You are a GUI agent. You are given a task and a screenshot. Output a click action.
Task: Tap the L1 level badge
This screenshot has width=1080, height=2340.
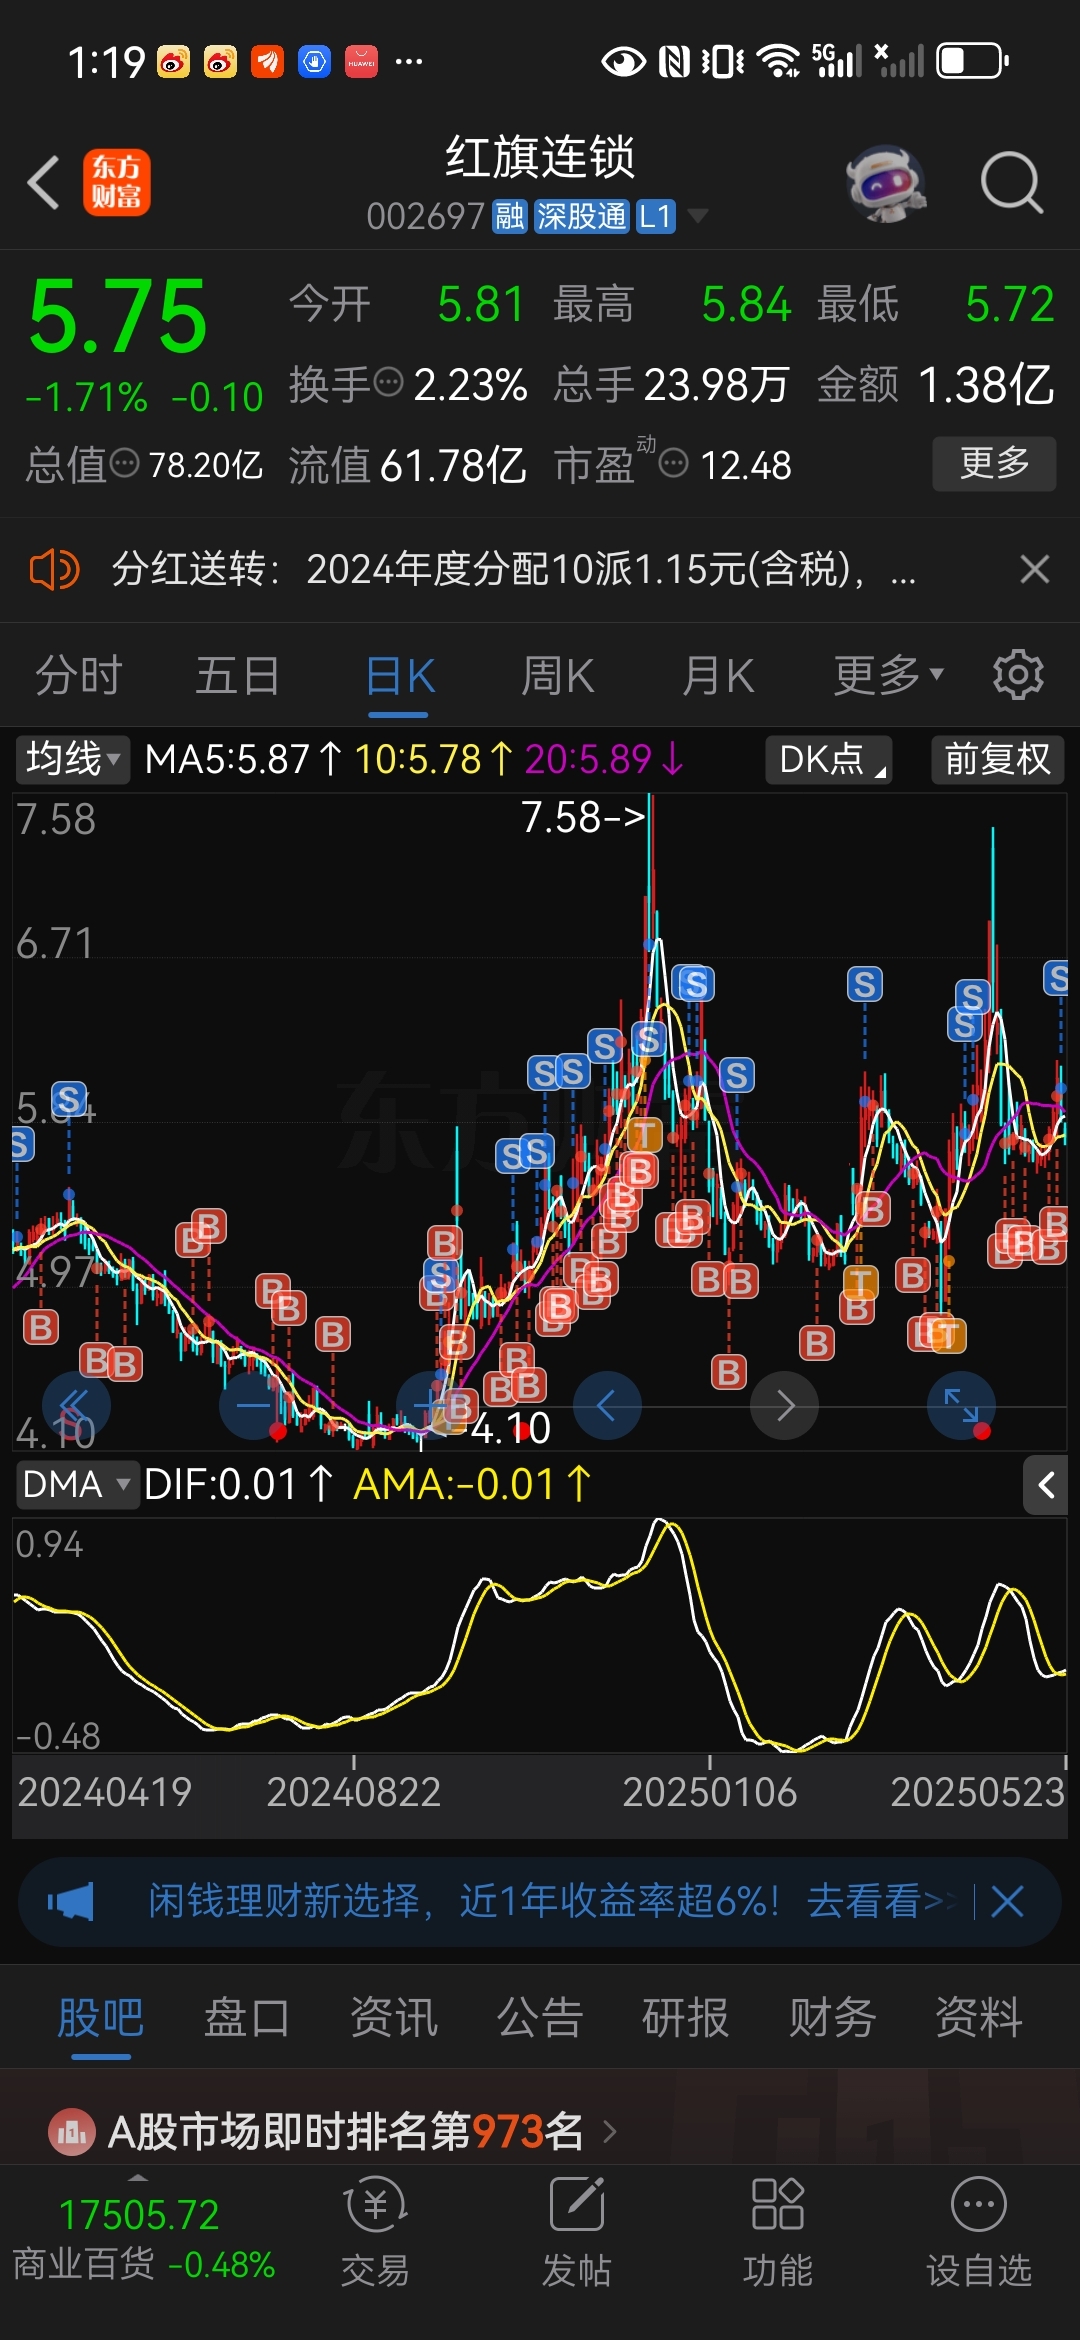655,216
